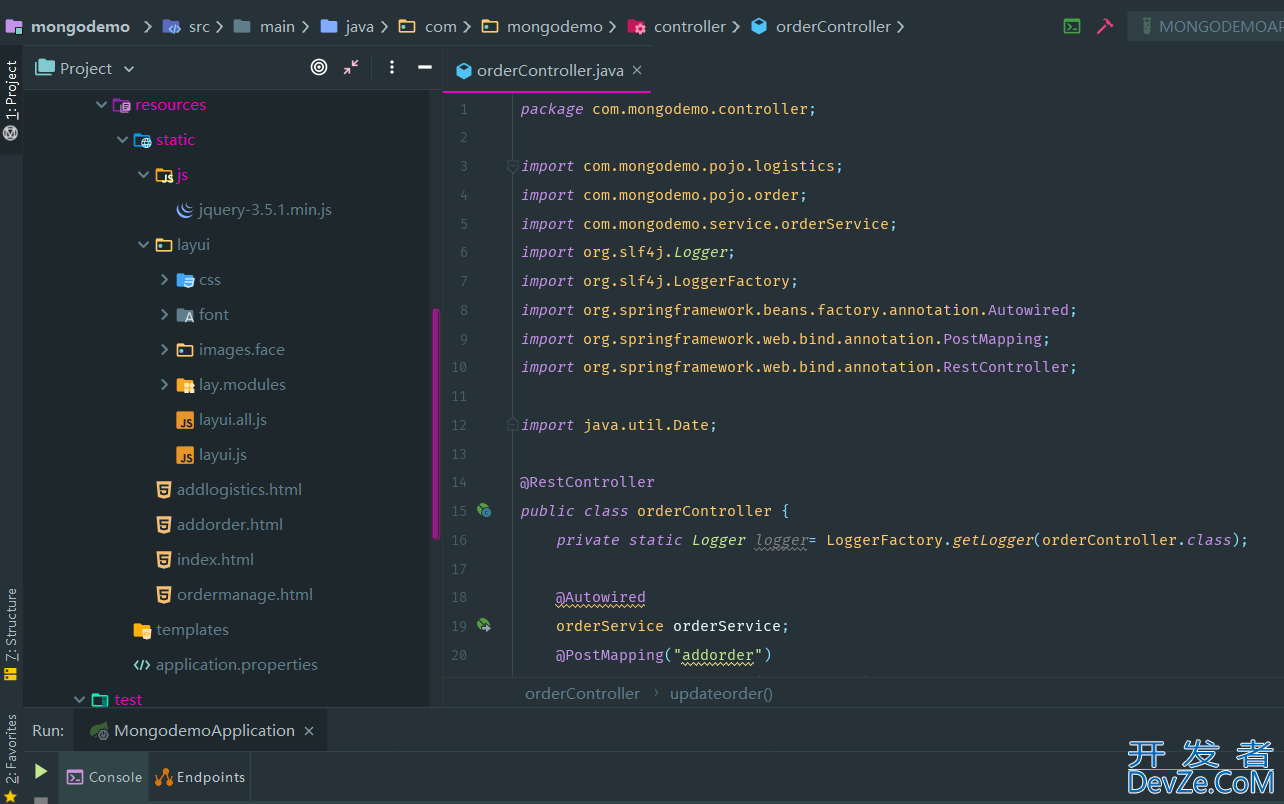Click the collapse all icon in Project panel
Screen dimensions: 1284x804
[x=351, y=67]
